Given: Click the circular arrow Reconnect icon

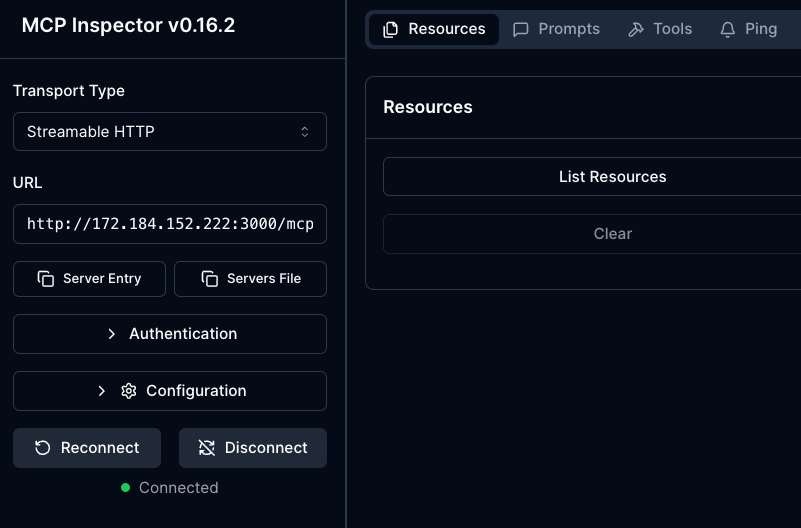Looking at the screenshot, I should (x=43, y=448).
